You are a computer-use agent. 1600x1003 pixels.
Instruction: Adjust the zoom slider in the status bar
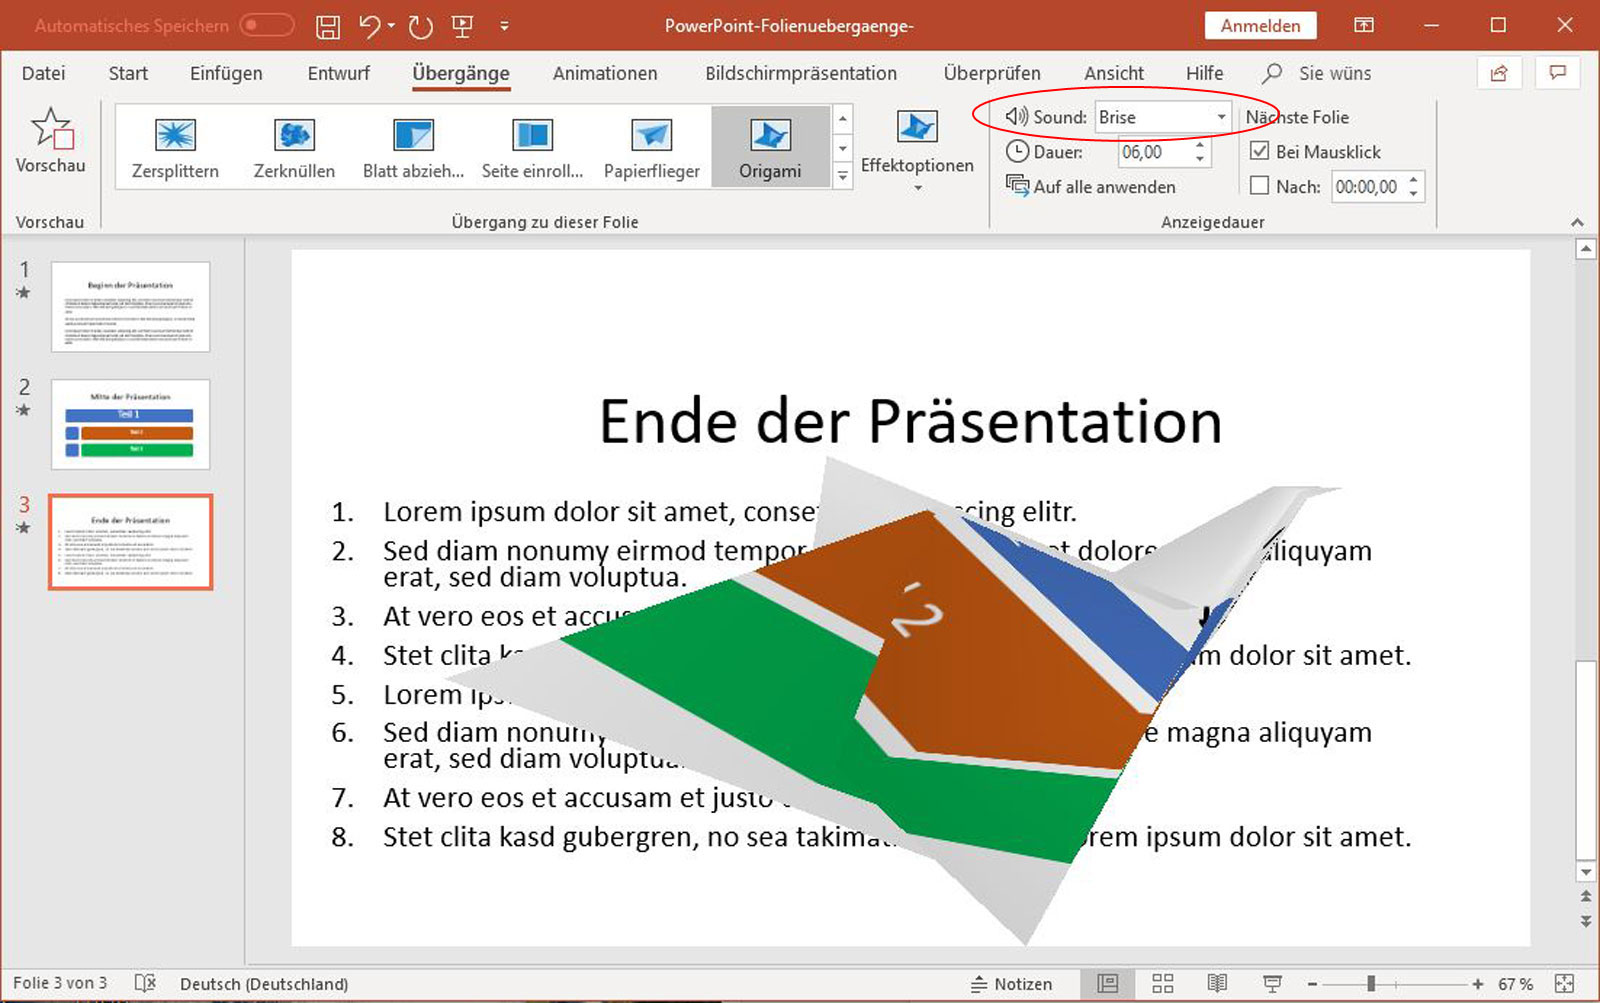1371,984
